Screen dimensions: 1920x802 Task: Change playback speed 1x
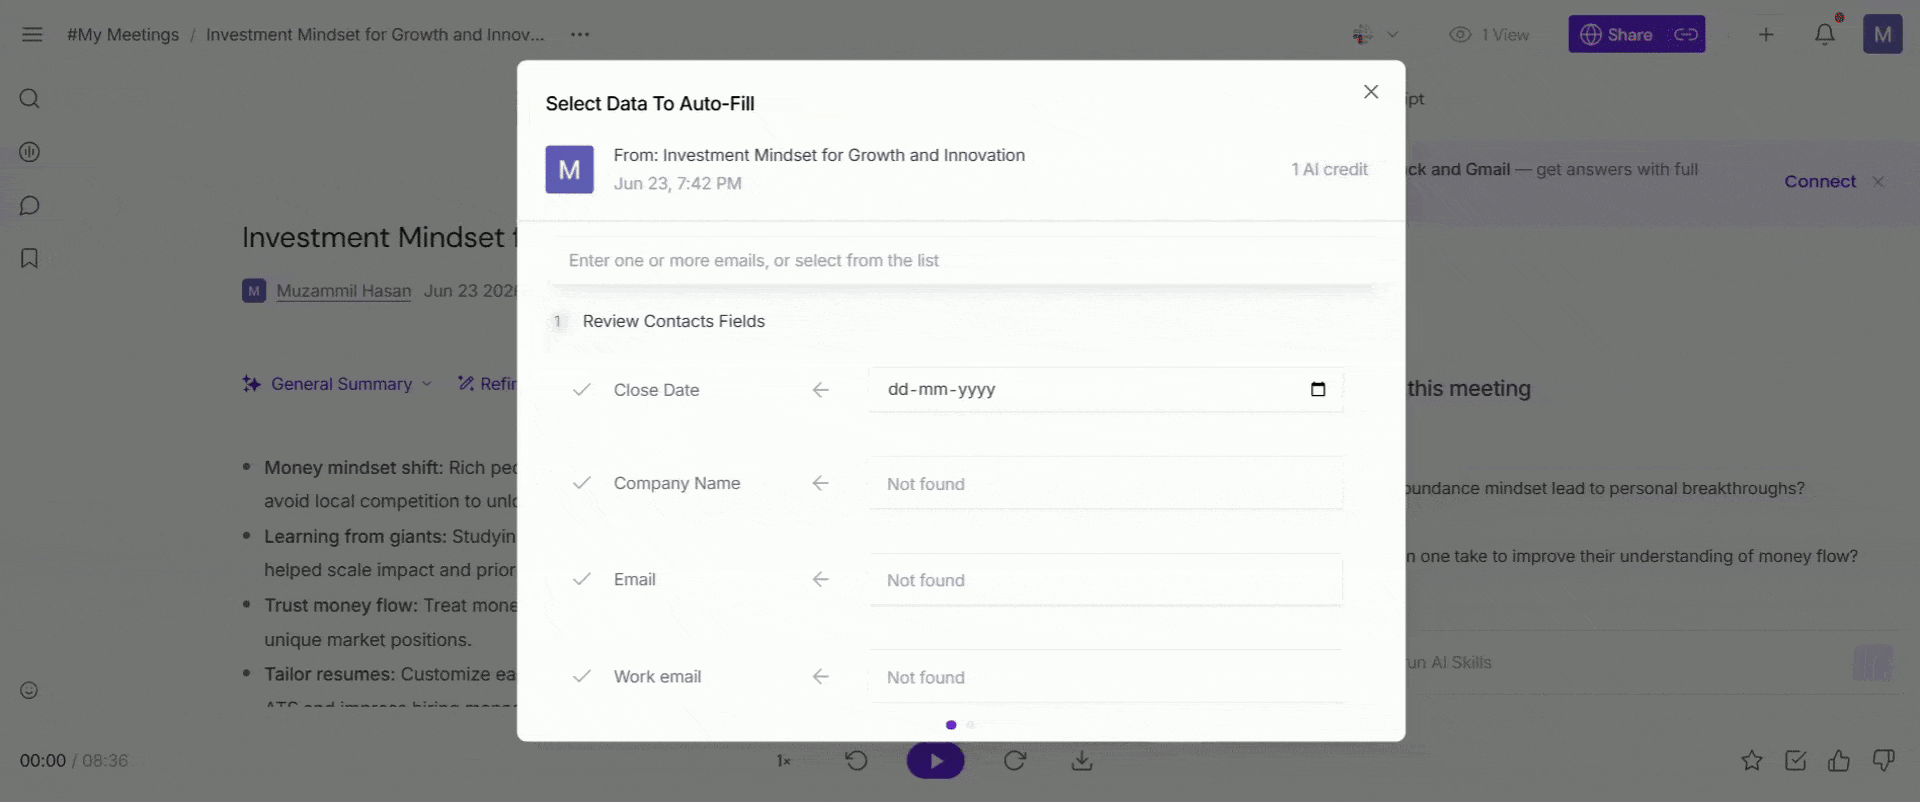coord(784,761)
